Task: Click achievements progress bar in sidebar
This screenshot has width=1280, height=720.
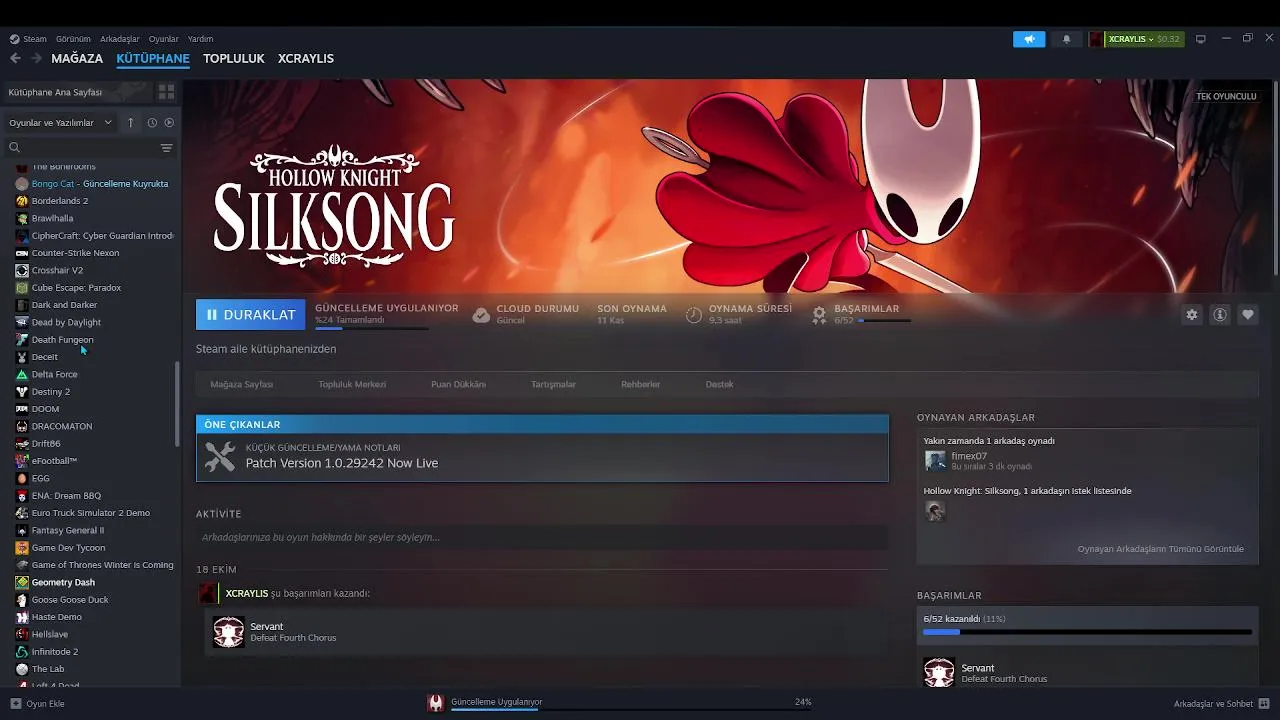Action: point(1087,632)
